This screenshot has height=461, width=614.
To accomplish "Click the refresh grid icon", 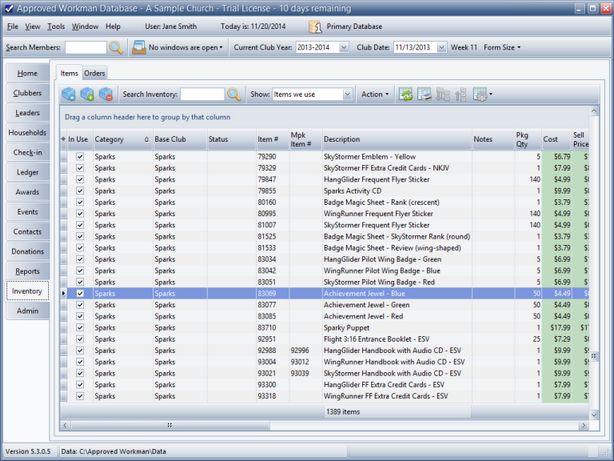I will (406, 94).
